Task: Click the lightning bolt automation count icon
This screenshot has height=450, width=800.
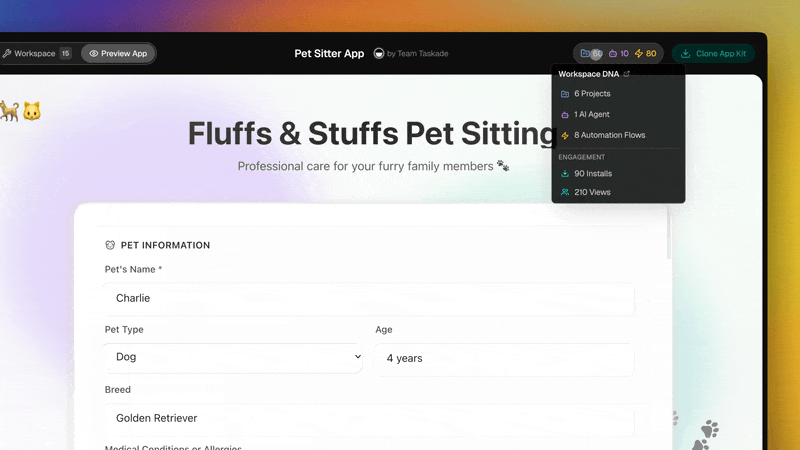Action: pyautogui.click(x=639, y=53)
